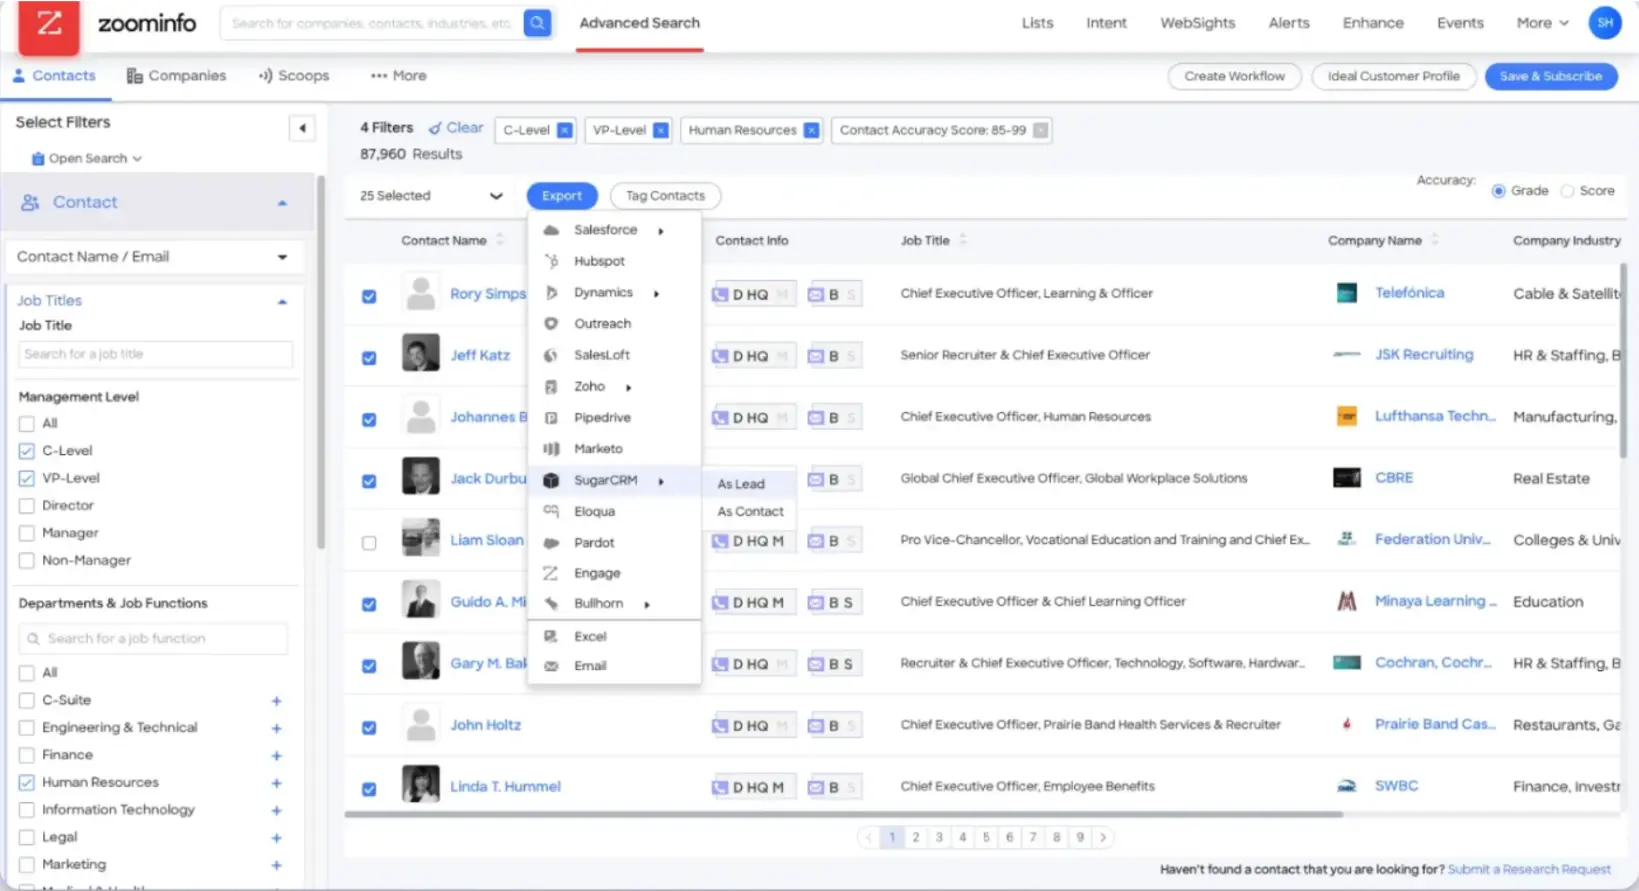Click Create Workflow button
This screenshot has height=891, width=1639.
pos(1234,76)
